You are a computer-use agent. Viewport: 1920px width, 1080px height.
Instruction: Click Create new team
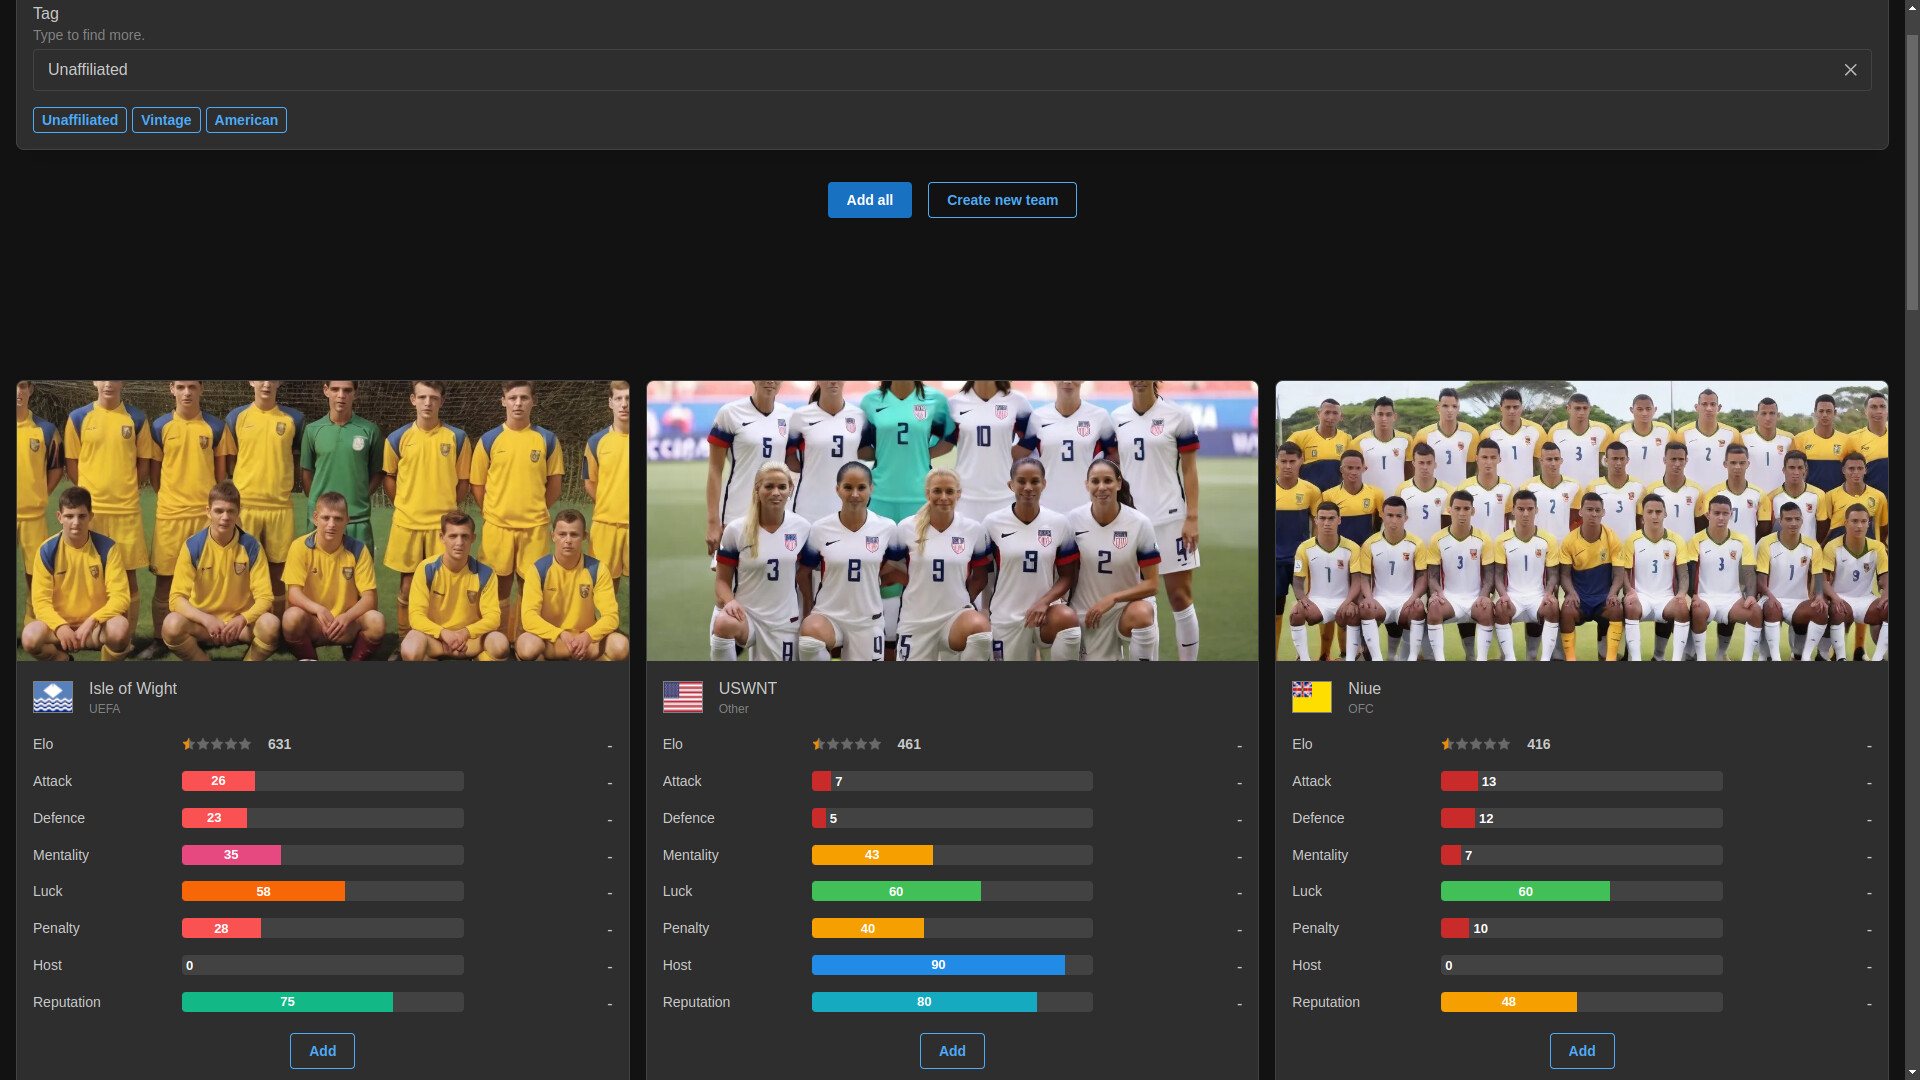1002,200
